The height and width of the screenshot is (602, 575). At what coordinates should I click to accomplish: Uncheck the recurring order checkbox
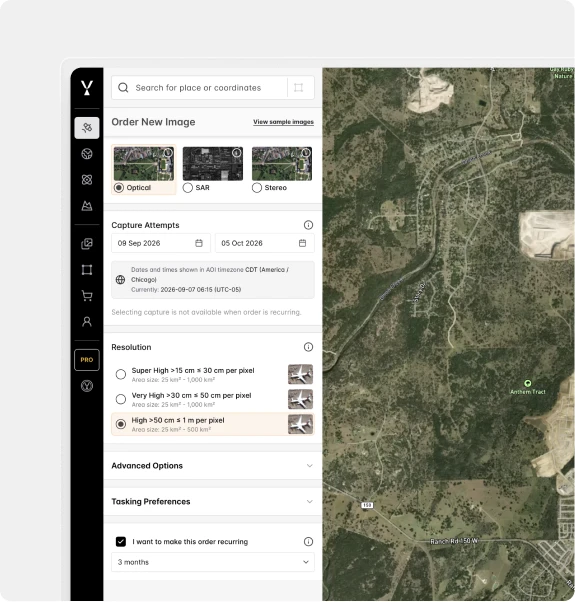pos(121,542)
